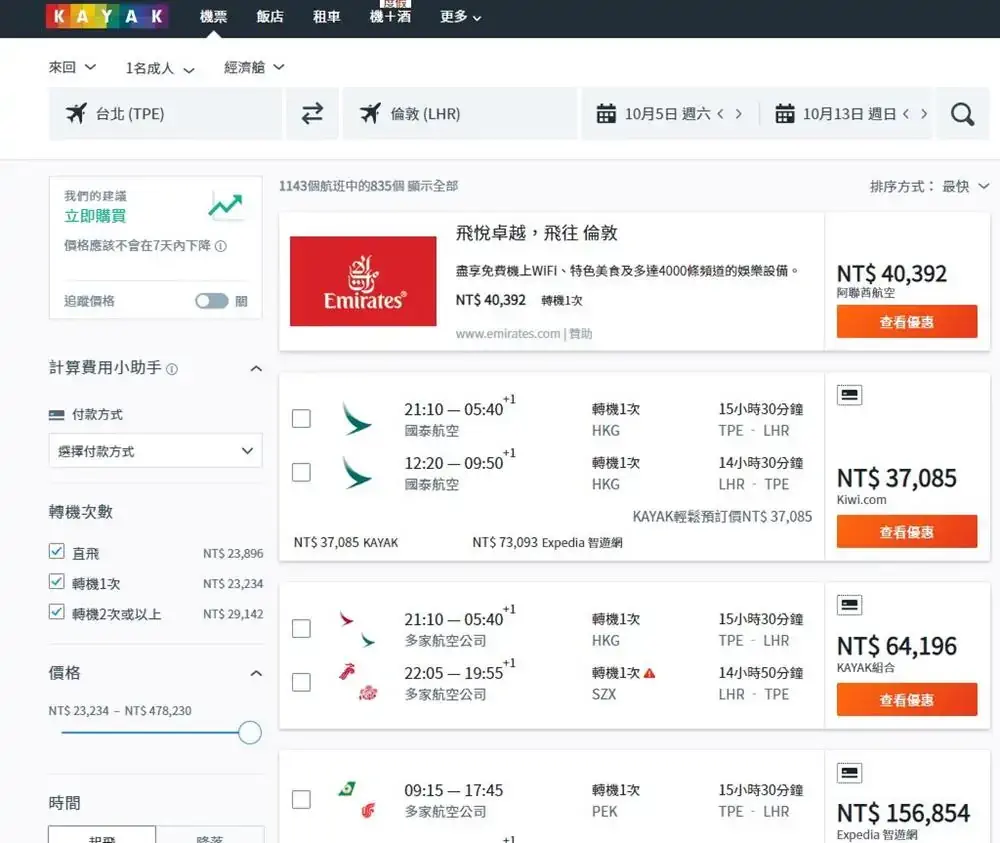Switch to the 起飛 time tab
This screenshot has height=843, width=1000.
(x=102, y=835)
